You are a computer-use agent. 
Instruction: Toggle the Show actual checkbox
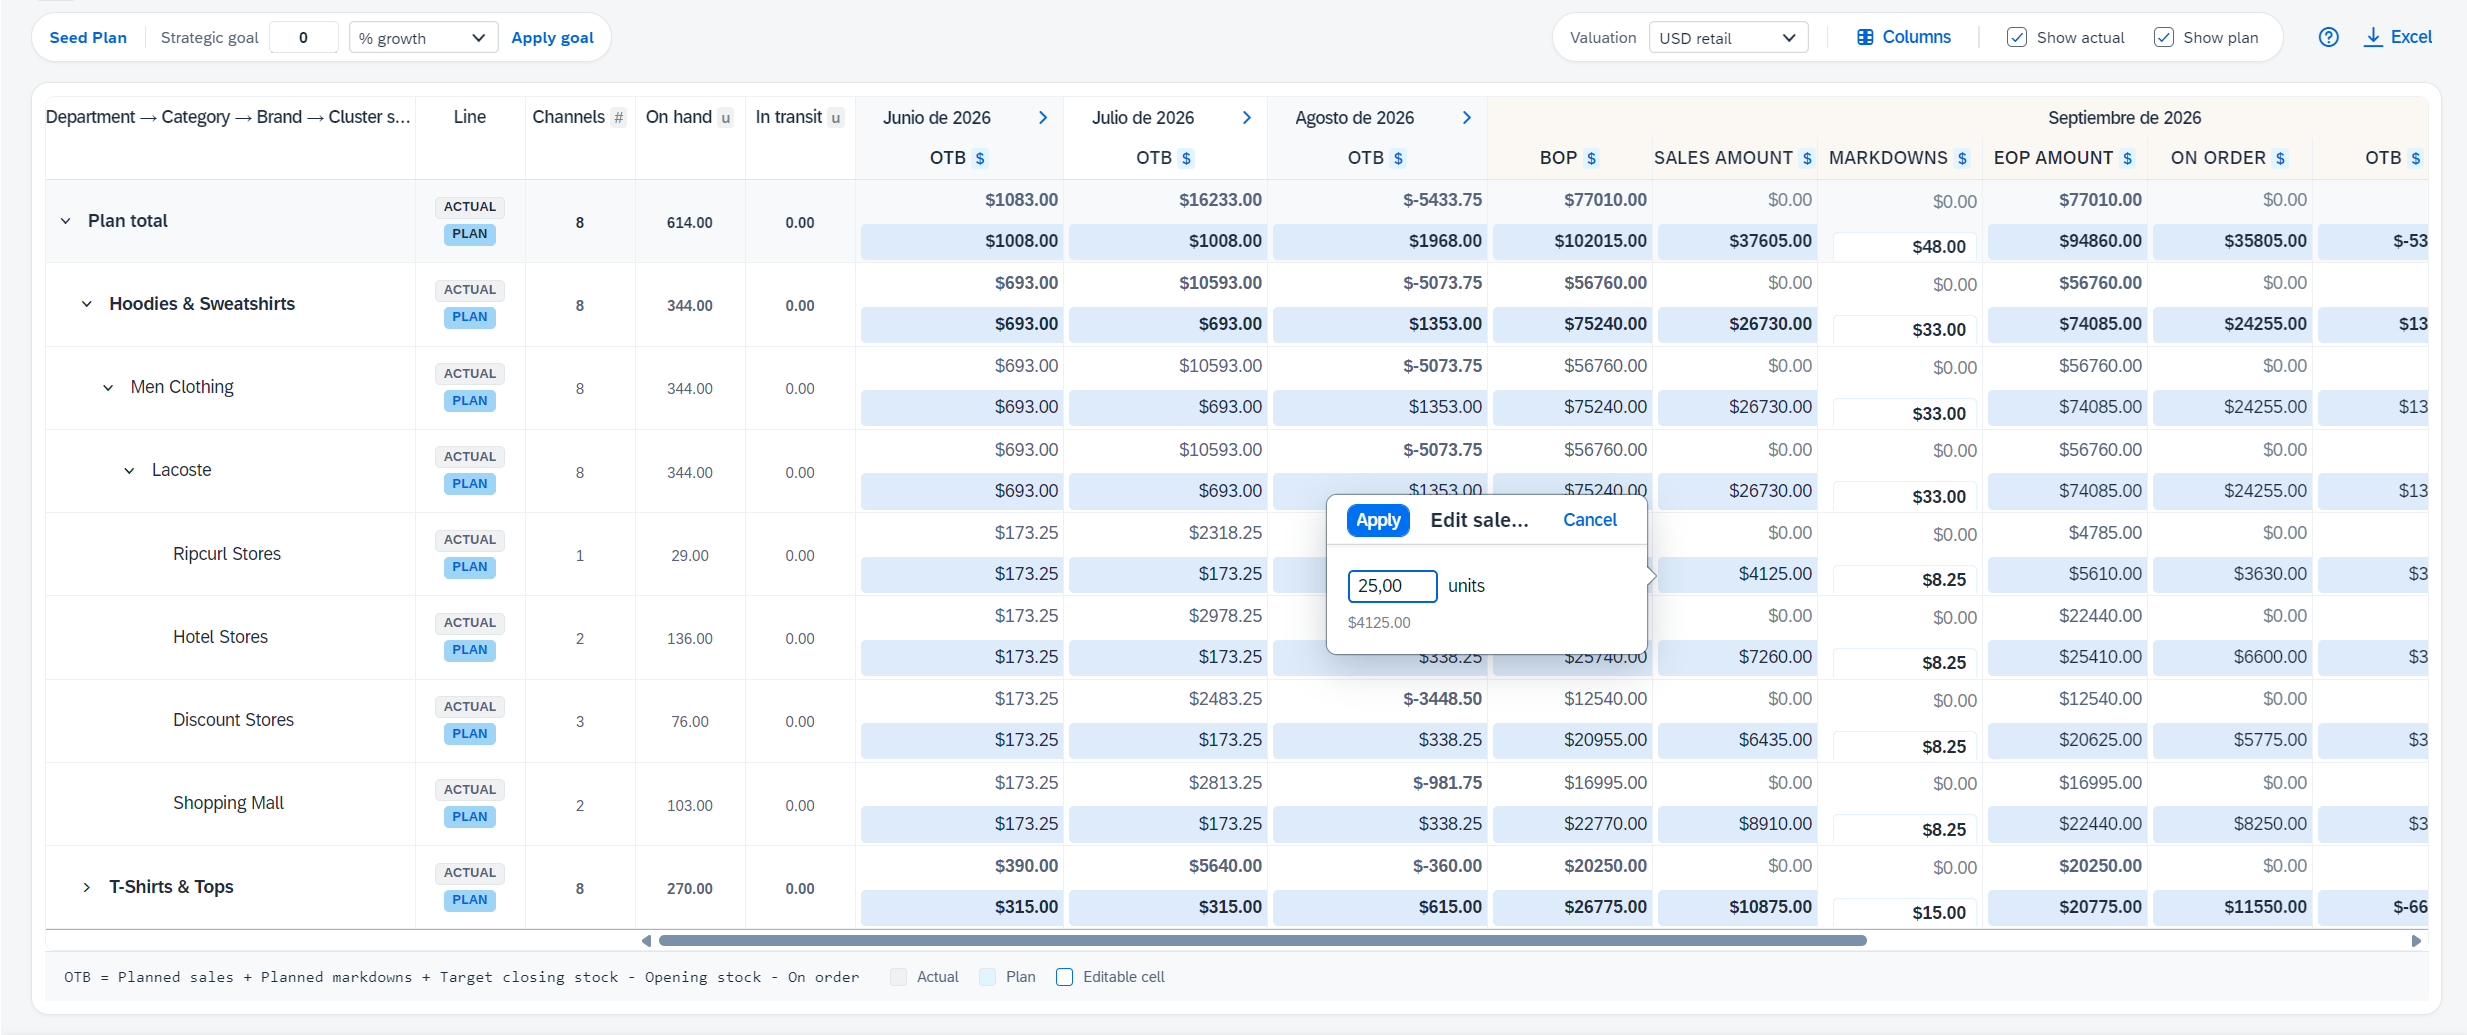2017,37
